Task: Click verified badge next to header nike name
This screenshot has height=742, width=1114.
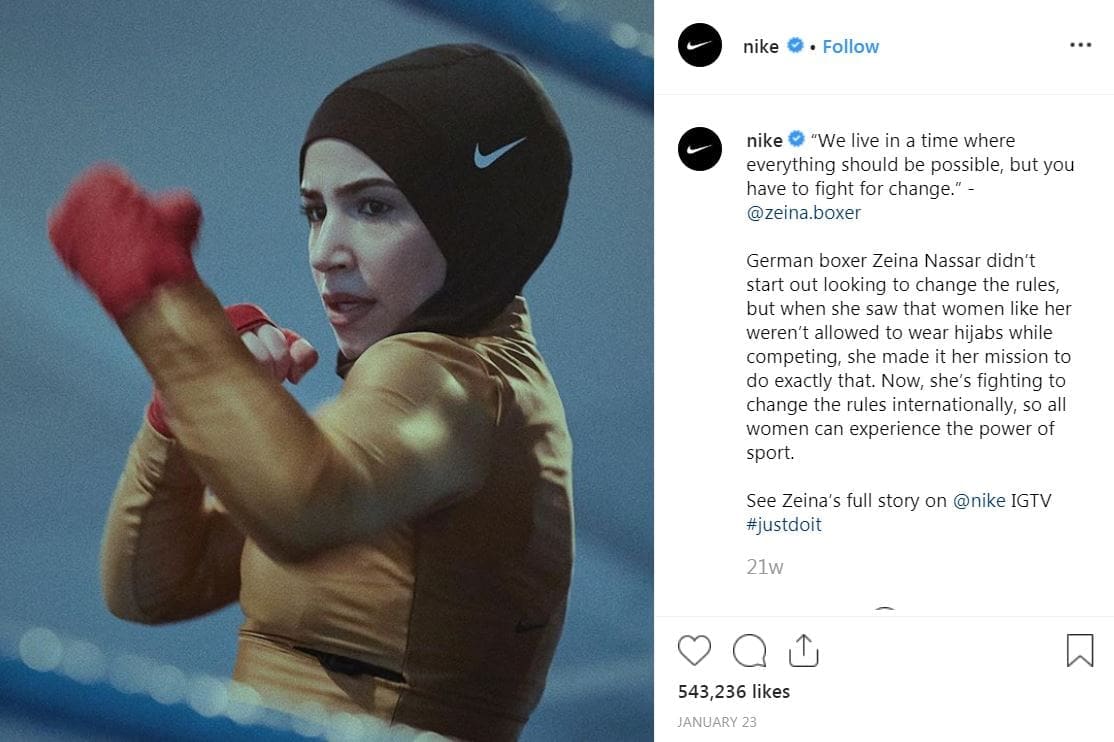Action: coord(796,45)
